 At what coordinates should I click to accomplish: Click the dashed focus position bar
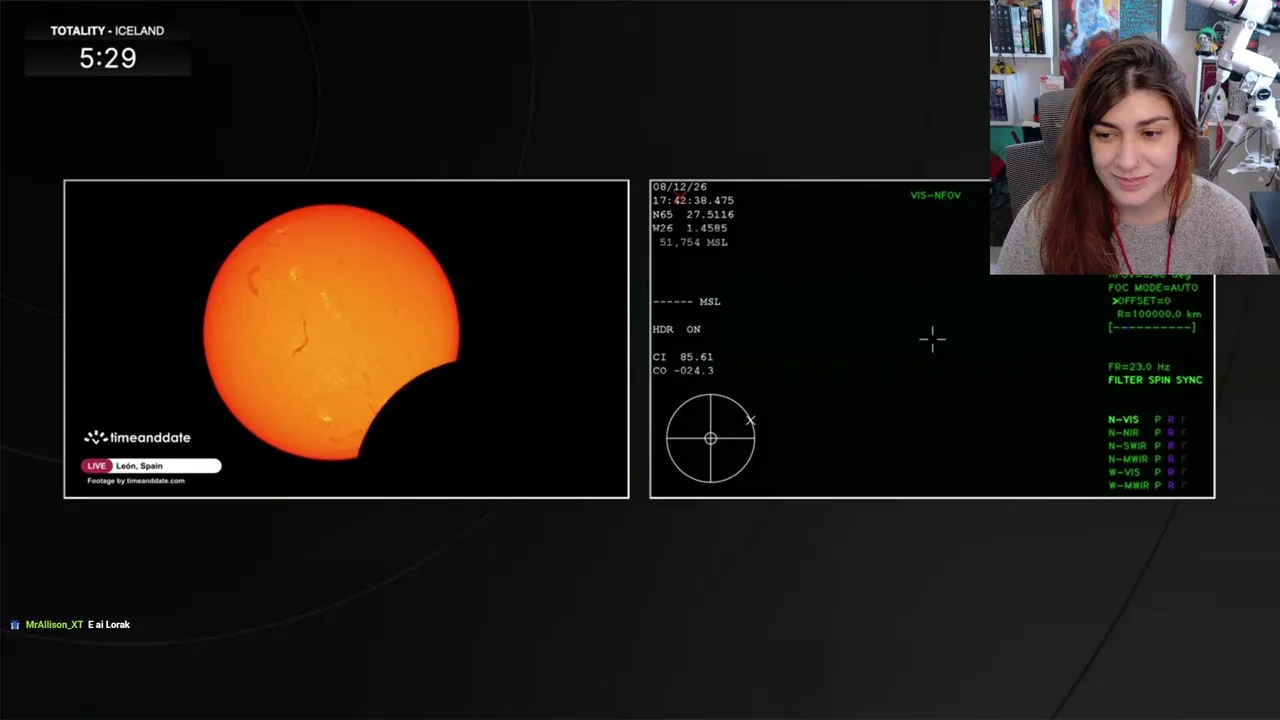tap(1152, 327)
